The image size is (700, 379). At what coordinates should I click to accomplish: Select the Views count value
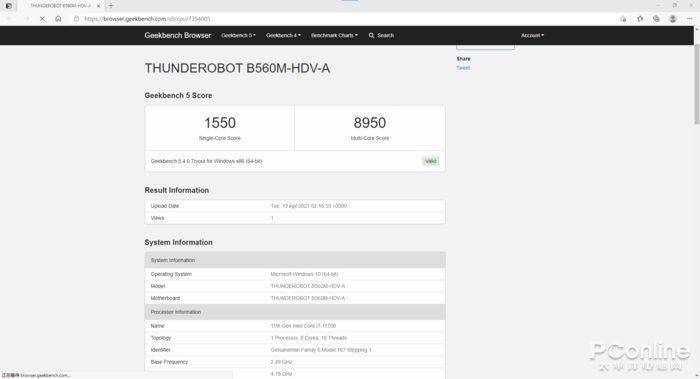(x=272, y=218)
